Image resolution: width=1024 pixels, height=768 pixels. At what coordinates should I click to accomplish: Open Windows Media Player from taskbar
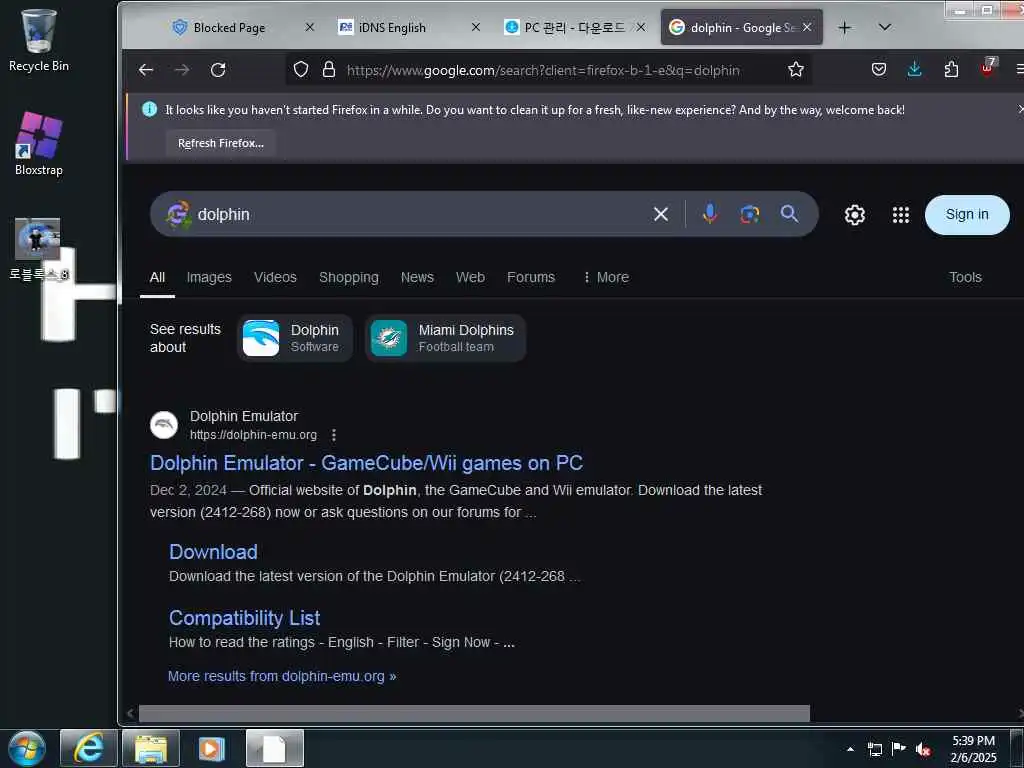point(212,748)
